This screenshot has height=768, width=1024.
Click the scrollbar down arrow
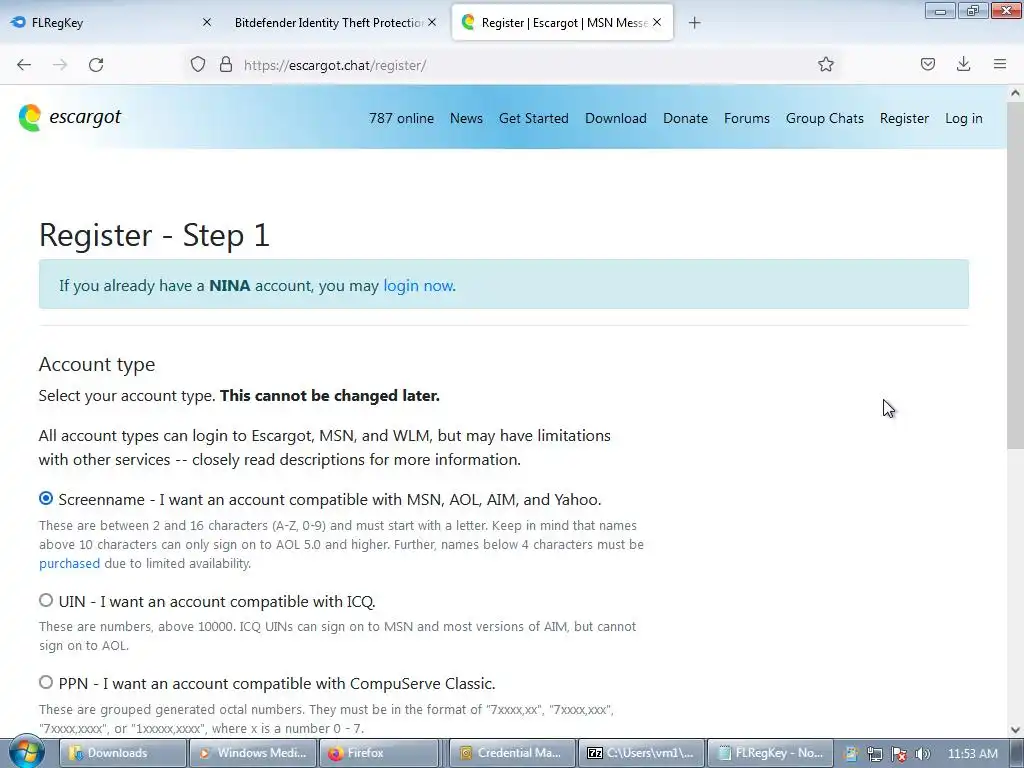[1015, 730]
